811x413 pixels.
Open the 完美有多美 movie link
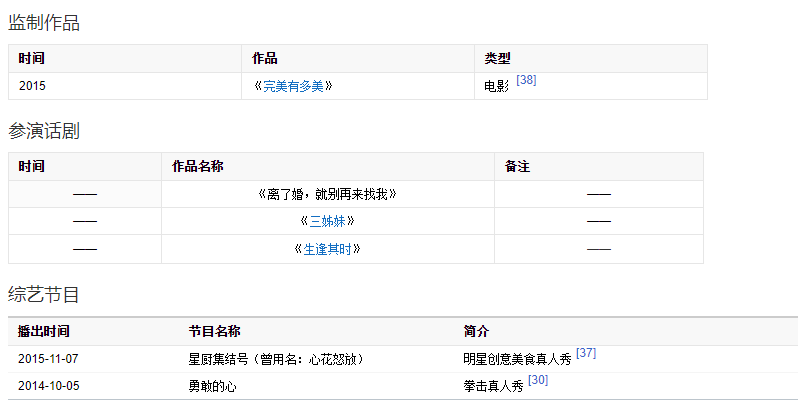click(293, 87)
